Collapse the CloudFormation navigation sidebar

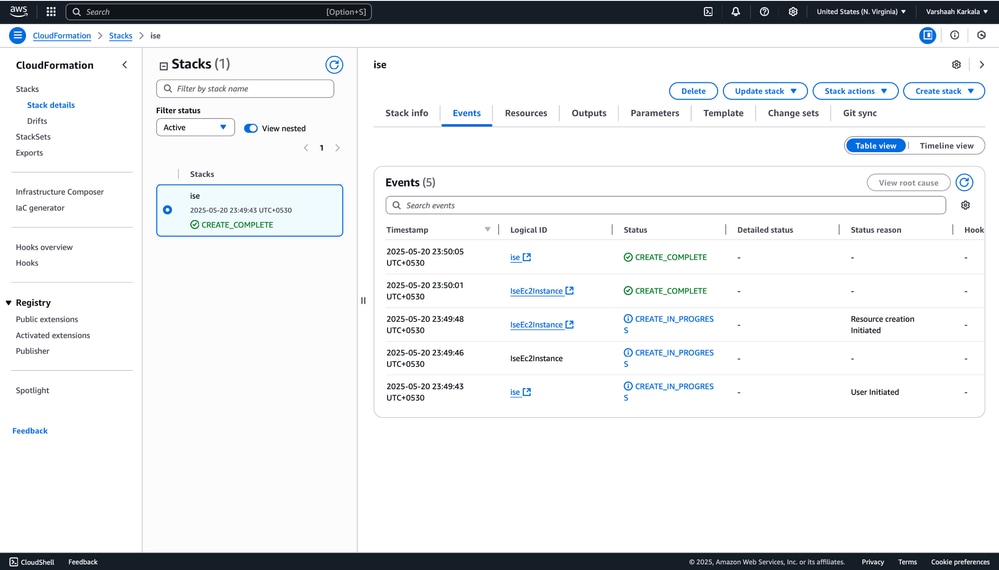pos(124,65)
